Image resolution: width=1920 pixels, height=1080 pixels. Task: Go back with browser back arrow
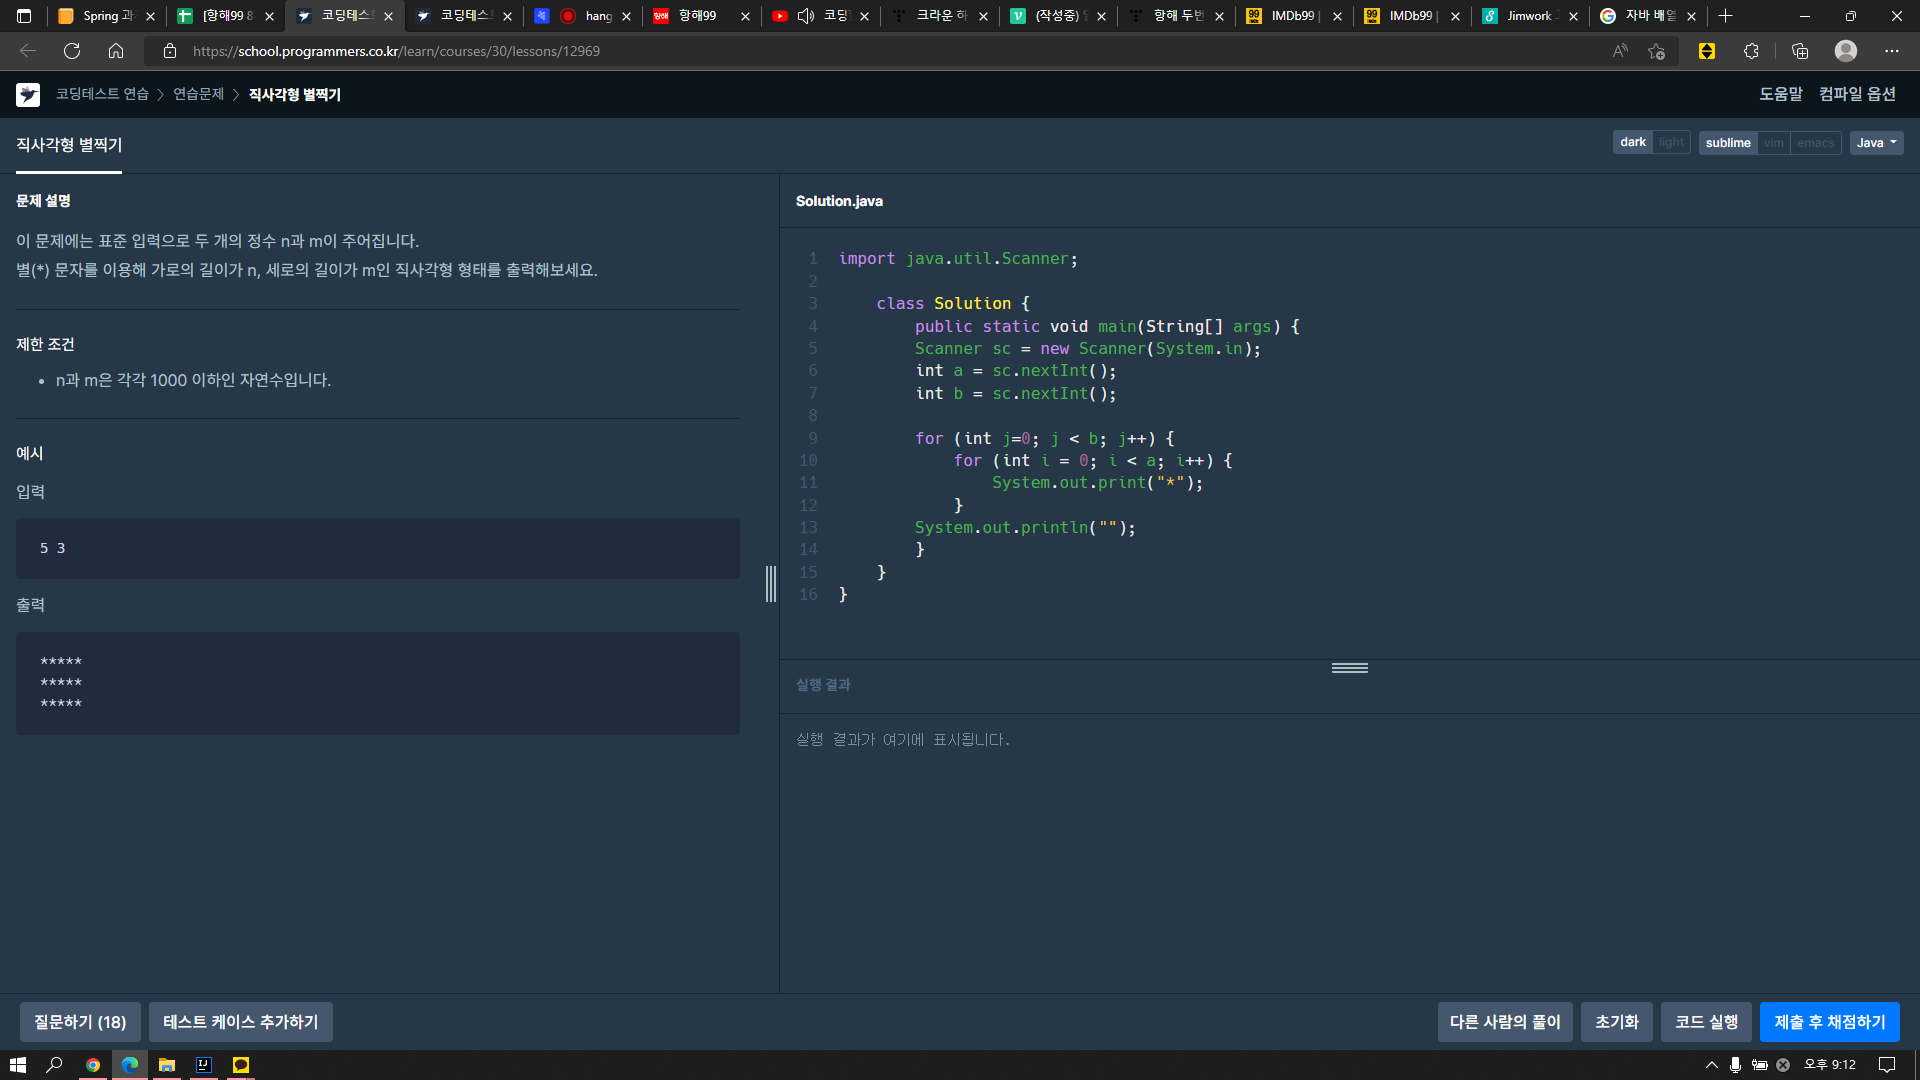pos(28,51)
